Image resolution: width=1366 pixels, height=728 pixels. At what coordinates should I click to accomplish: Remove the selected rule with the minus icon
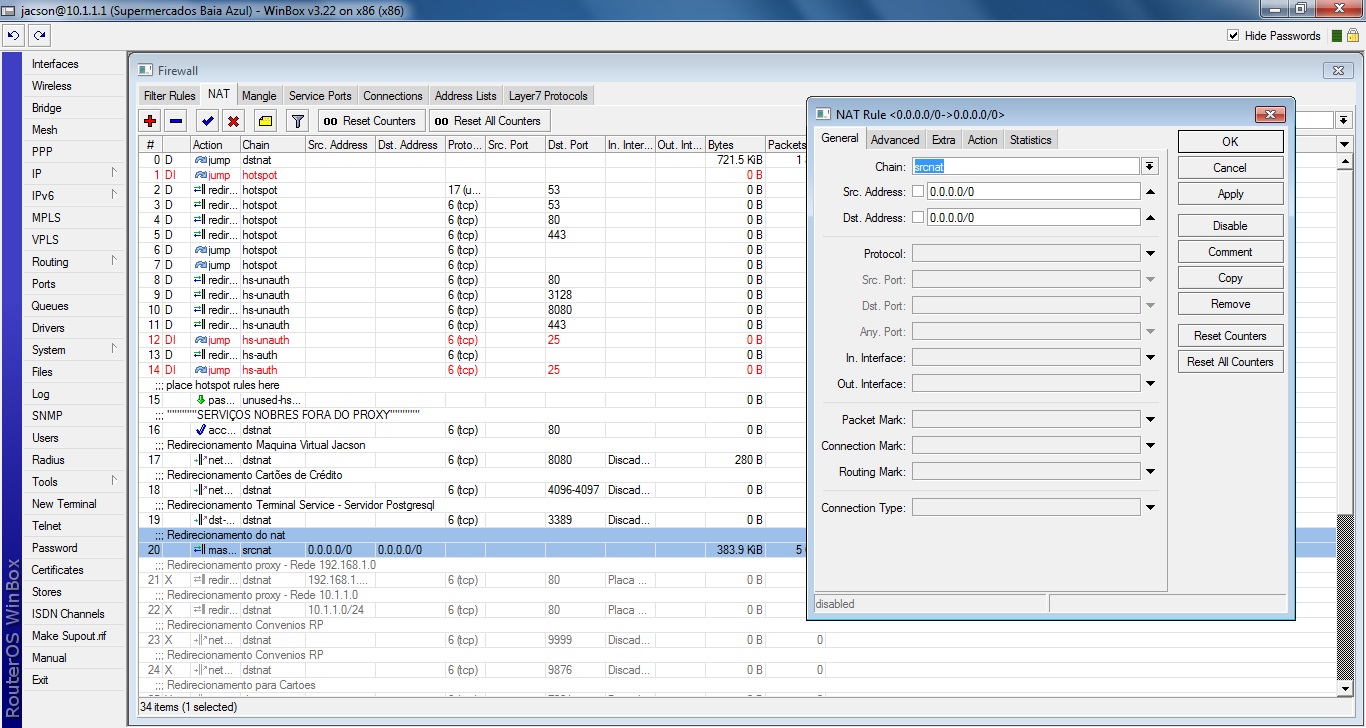(x=176, y=121)
